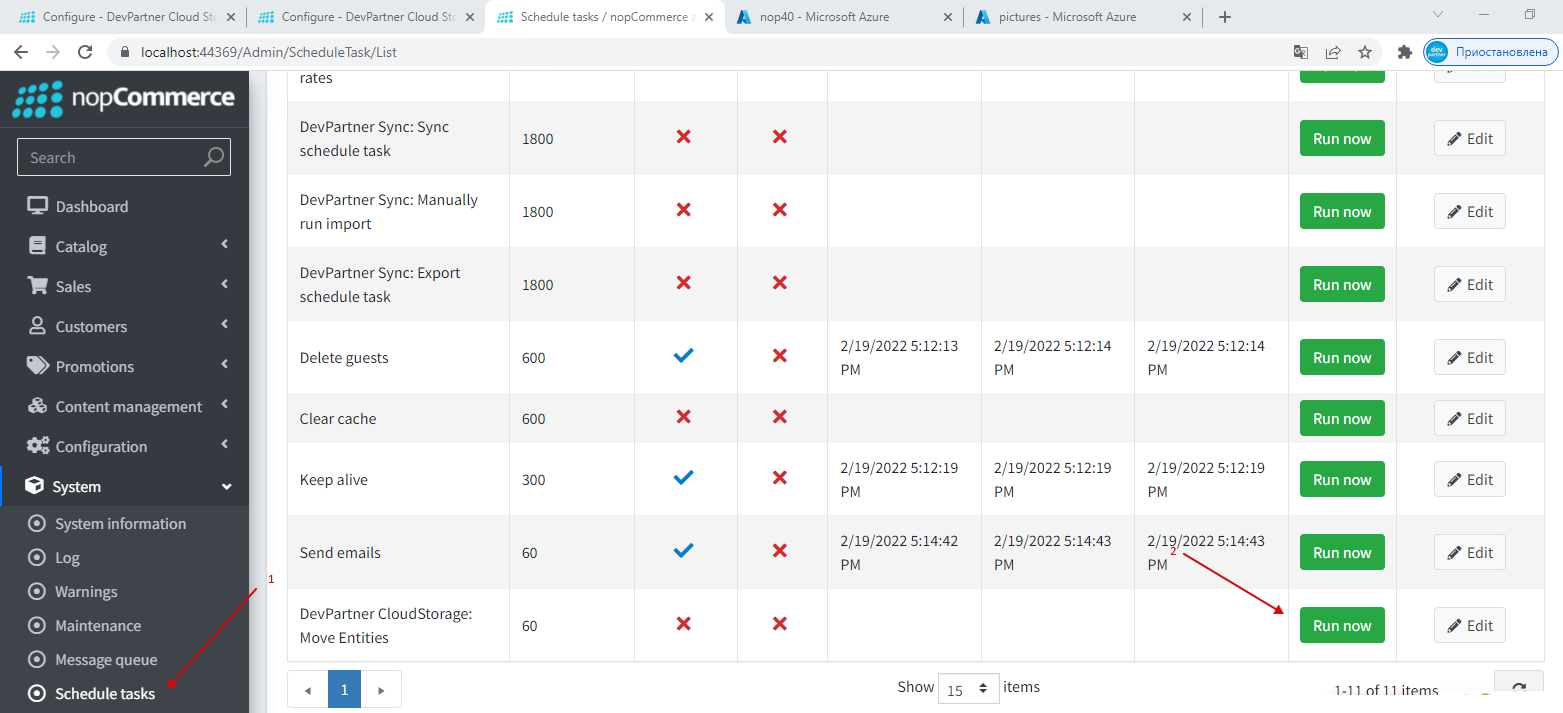The height and width of the screenshot is (713, 1563).
Task: Click the Keep alive enabled checkmark
Action: (683, 477)
